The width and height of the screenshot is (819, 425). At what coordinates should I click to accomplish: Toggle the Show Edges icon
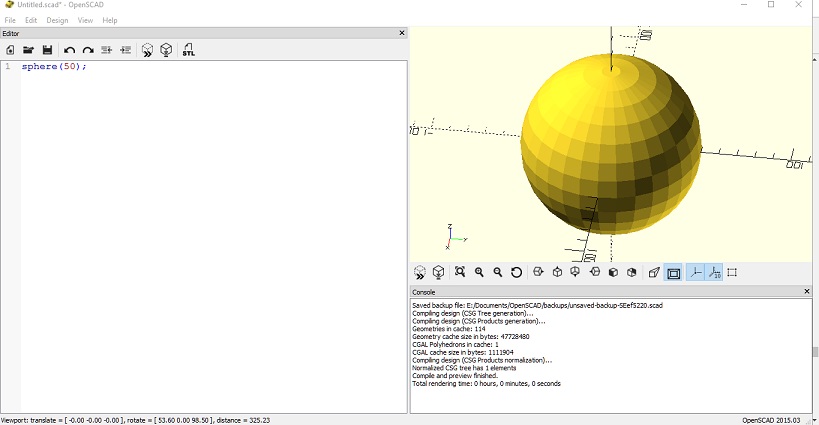point(732,272)
